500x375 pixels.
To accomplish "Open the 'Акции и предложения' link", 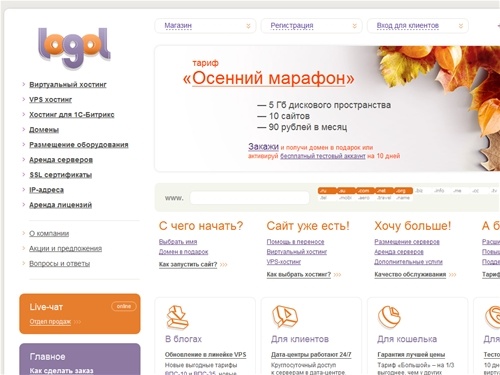I will tap(66, 248).
